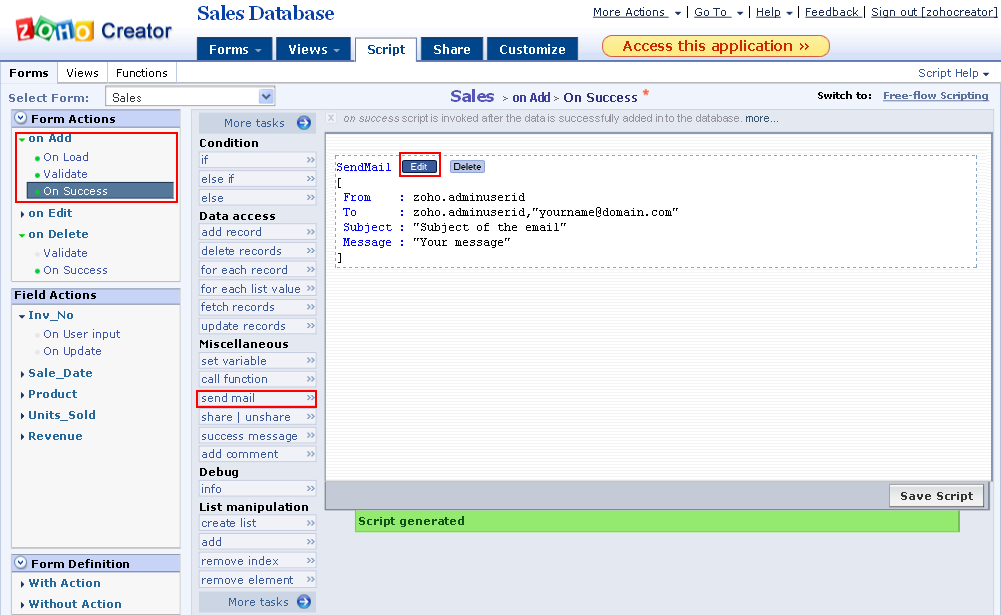The image size is (1001, 615).
Task: Select Validate under on Add
Action: (x=65, y=174)
